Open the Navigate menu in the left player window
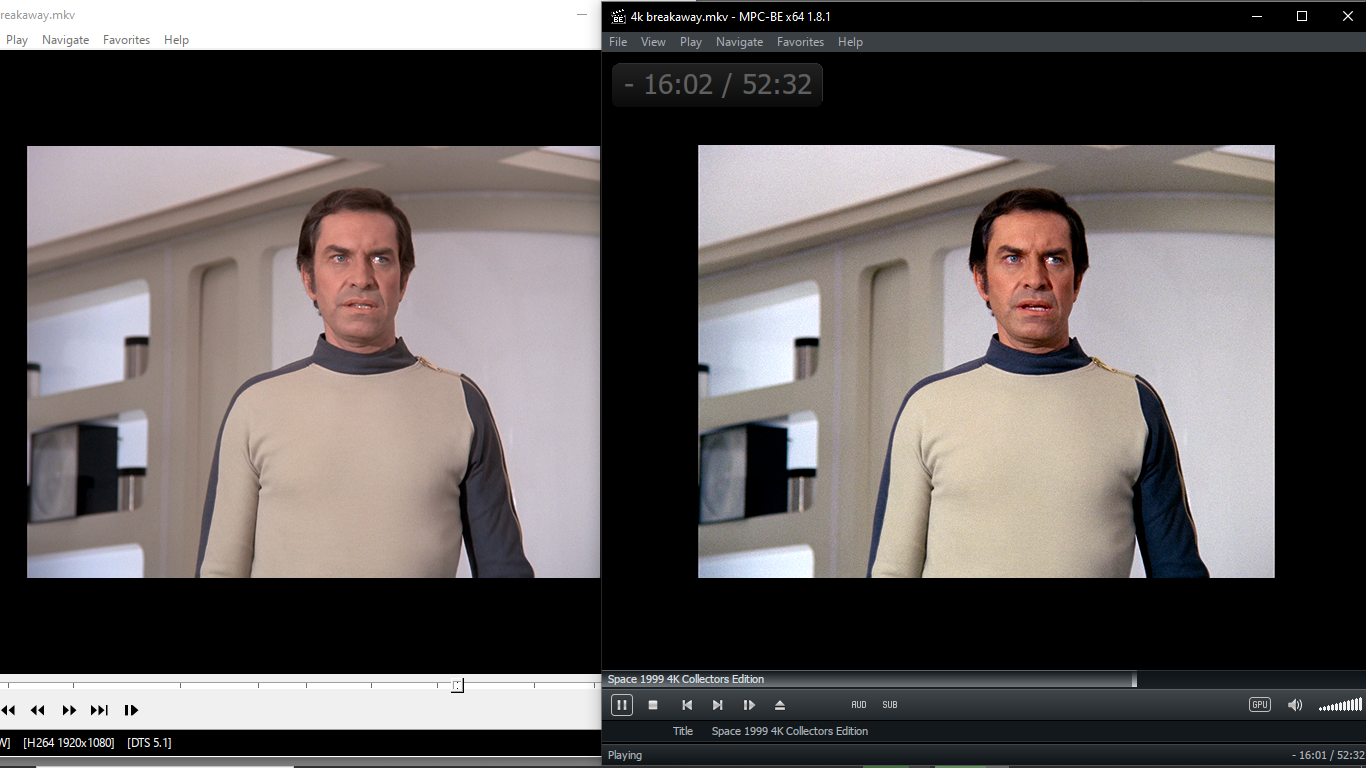Image resolution: width=1366 pixels, height=768 pixels. (65, 40)
